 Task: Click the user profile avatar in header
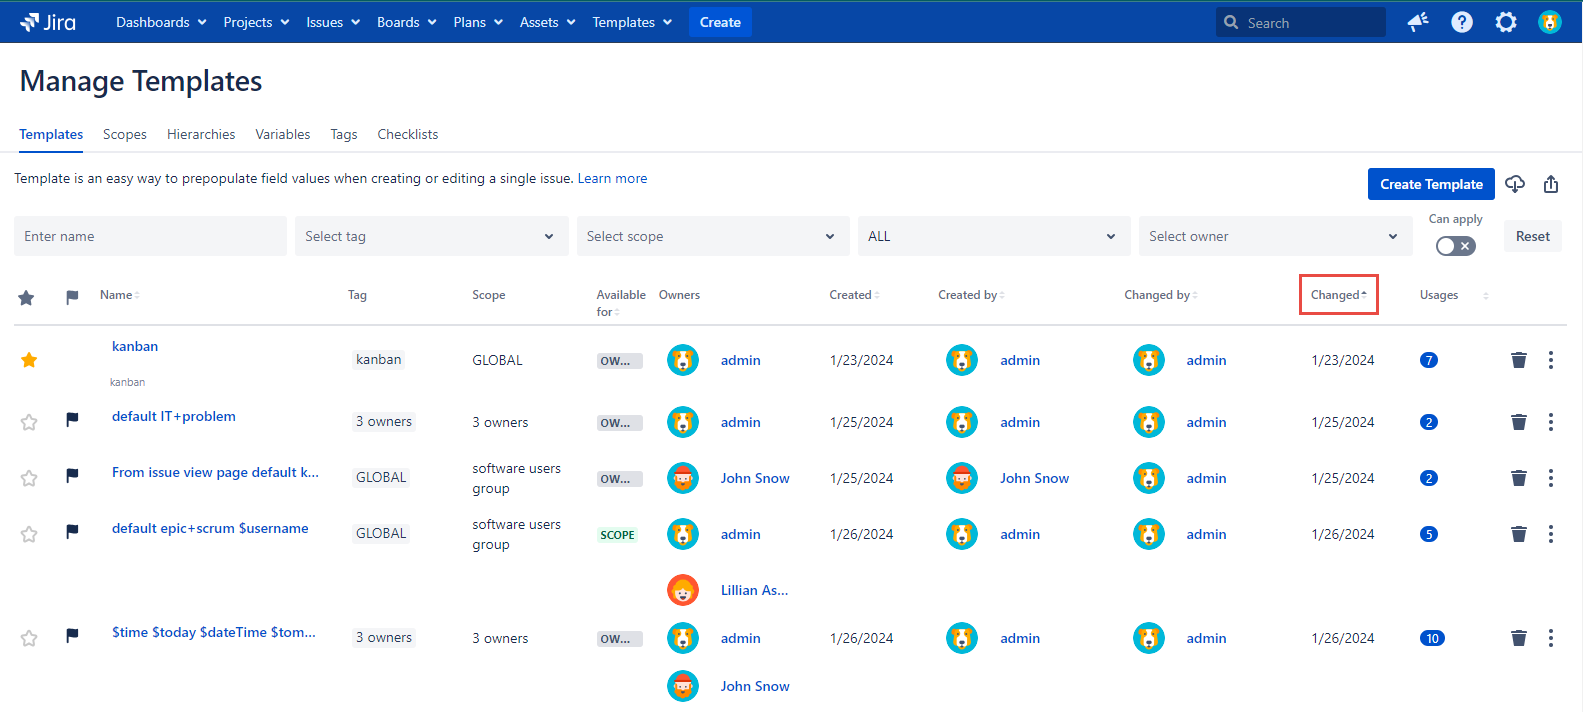1549,22
